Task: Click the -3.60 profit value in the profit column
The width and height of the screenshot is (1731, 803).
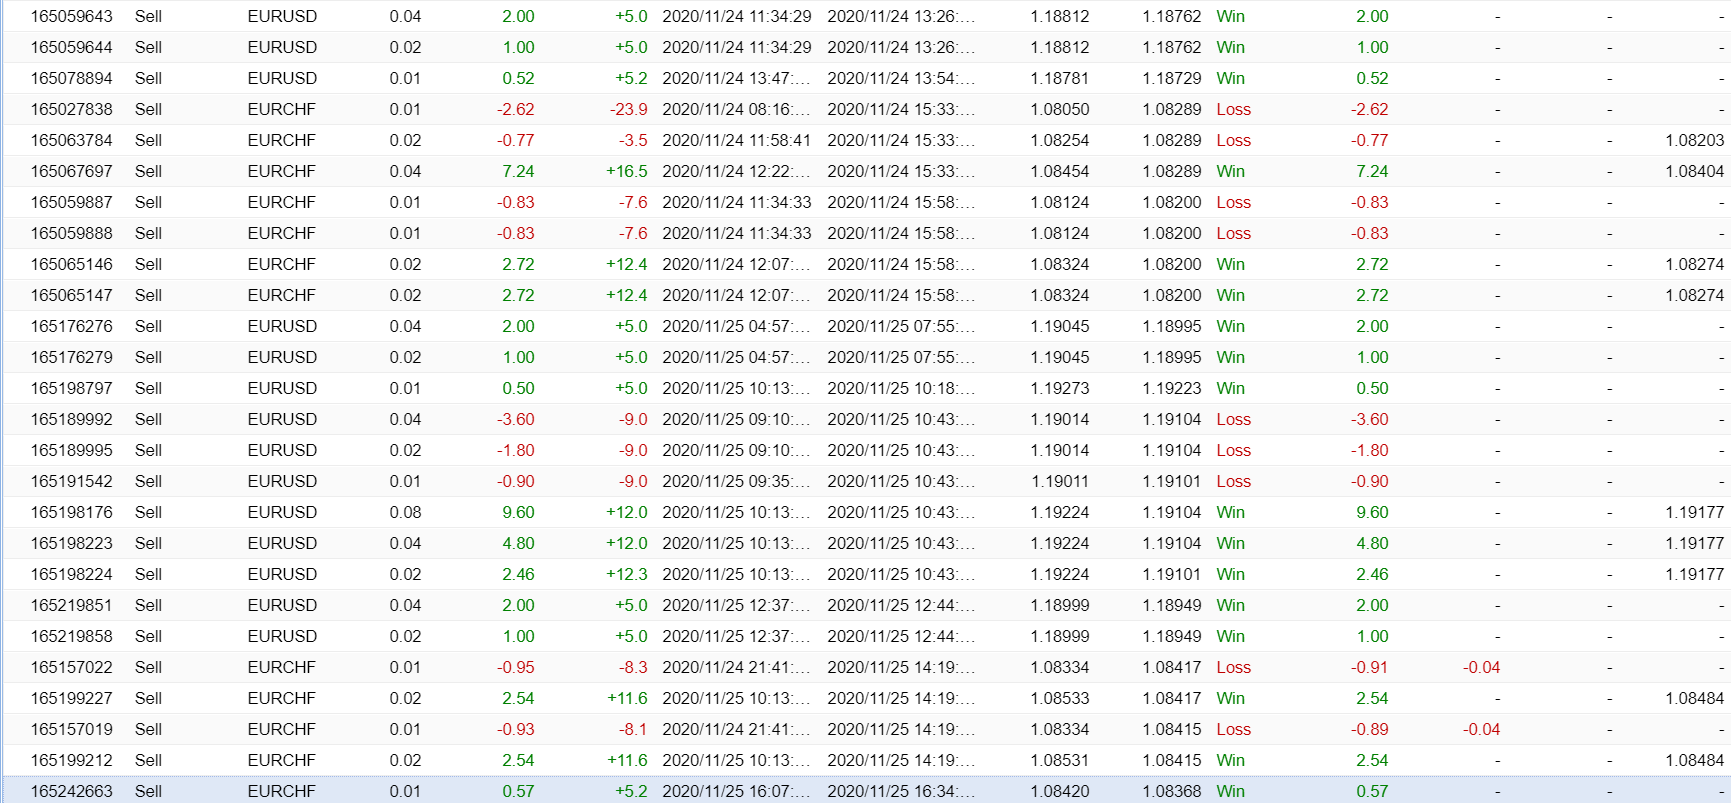Action: point(516,419)
